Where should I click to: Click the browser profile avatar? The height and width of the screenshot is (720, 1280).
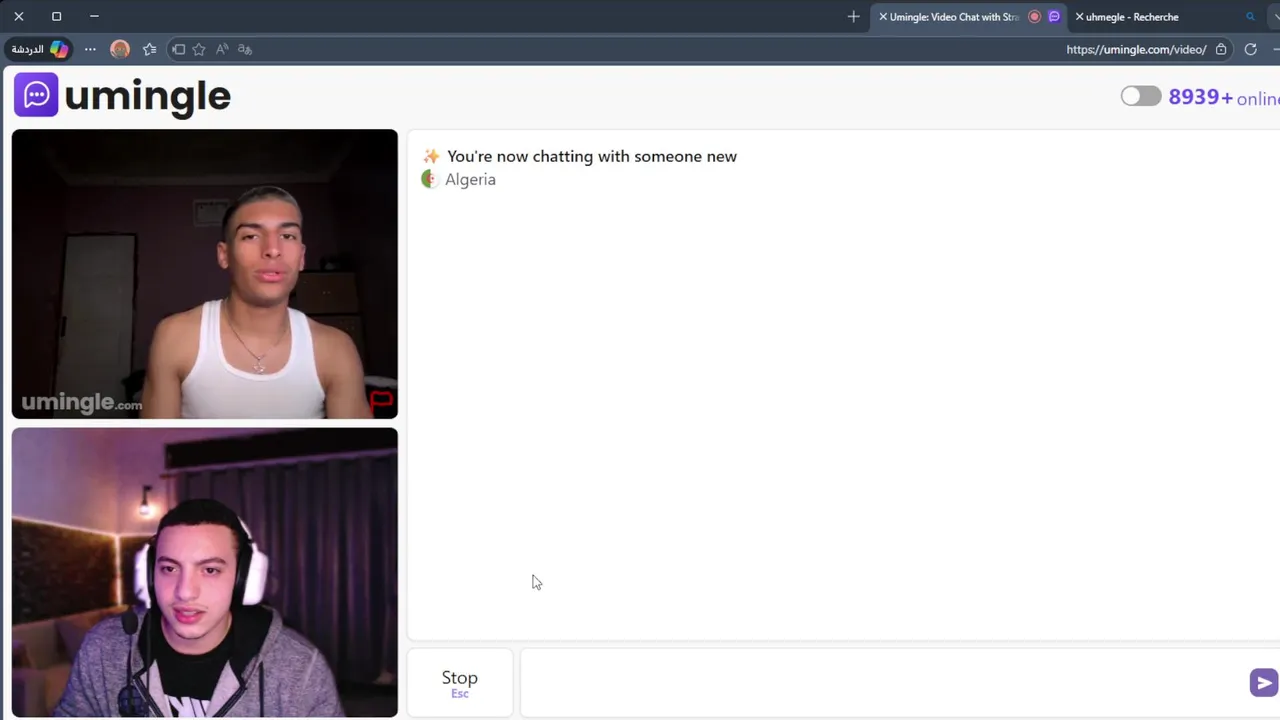[x=120, y=49]
